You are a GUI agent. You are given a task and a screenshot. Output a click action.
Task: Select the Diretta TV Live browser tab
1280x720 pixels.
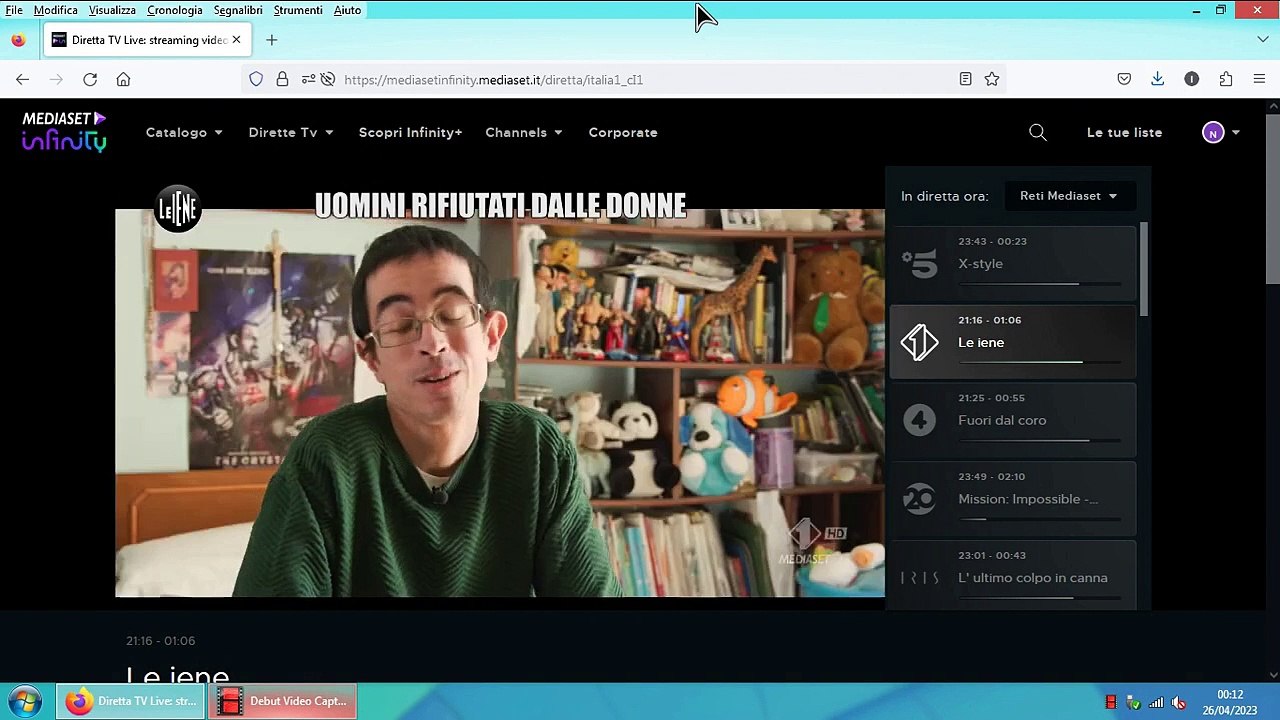[146, 40]
